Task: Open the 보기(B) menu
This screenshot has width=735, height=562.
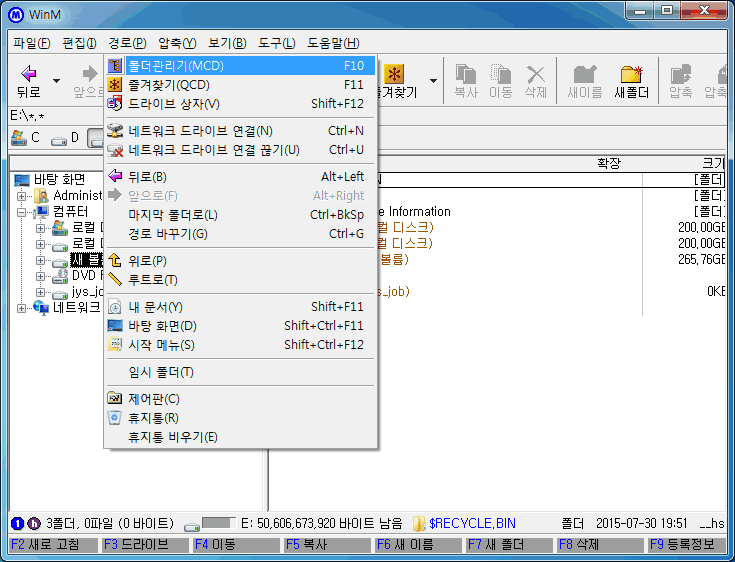Action: click(227, 43)
